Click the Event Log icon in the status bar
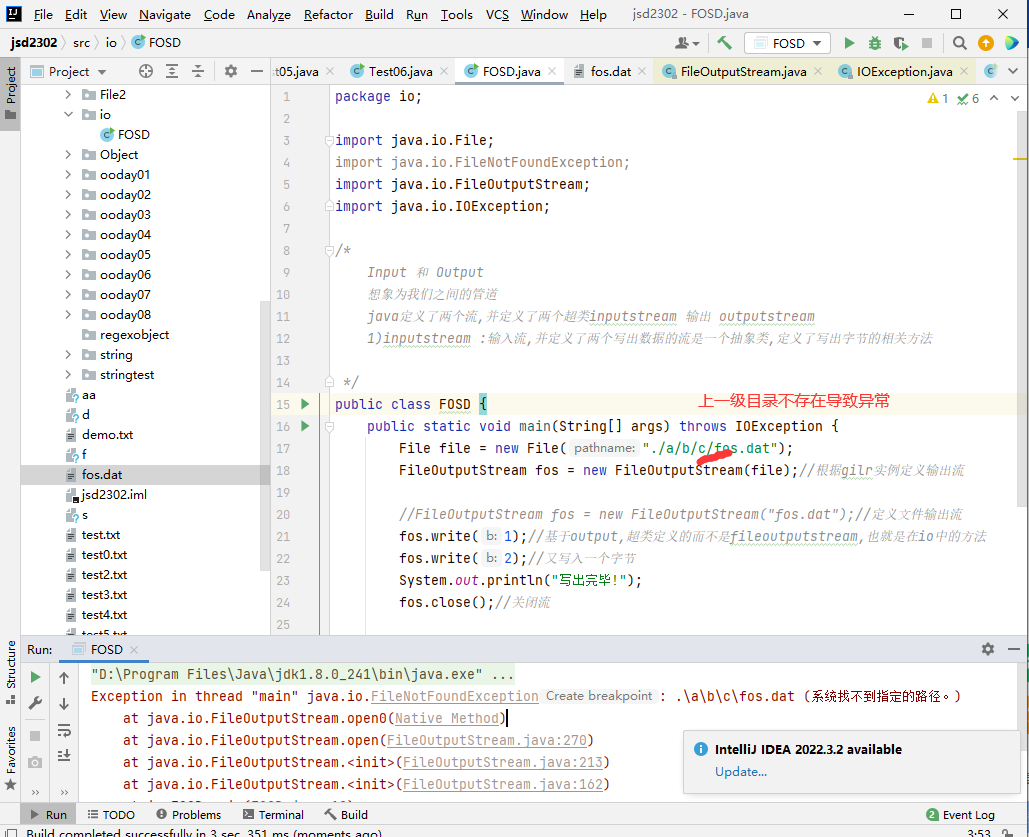Image resolution: width=1029 pixels, height=837 pixels. point(930,814)
